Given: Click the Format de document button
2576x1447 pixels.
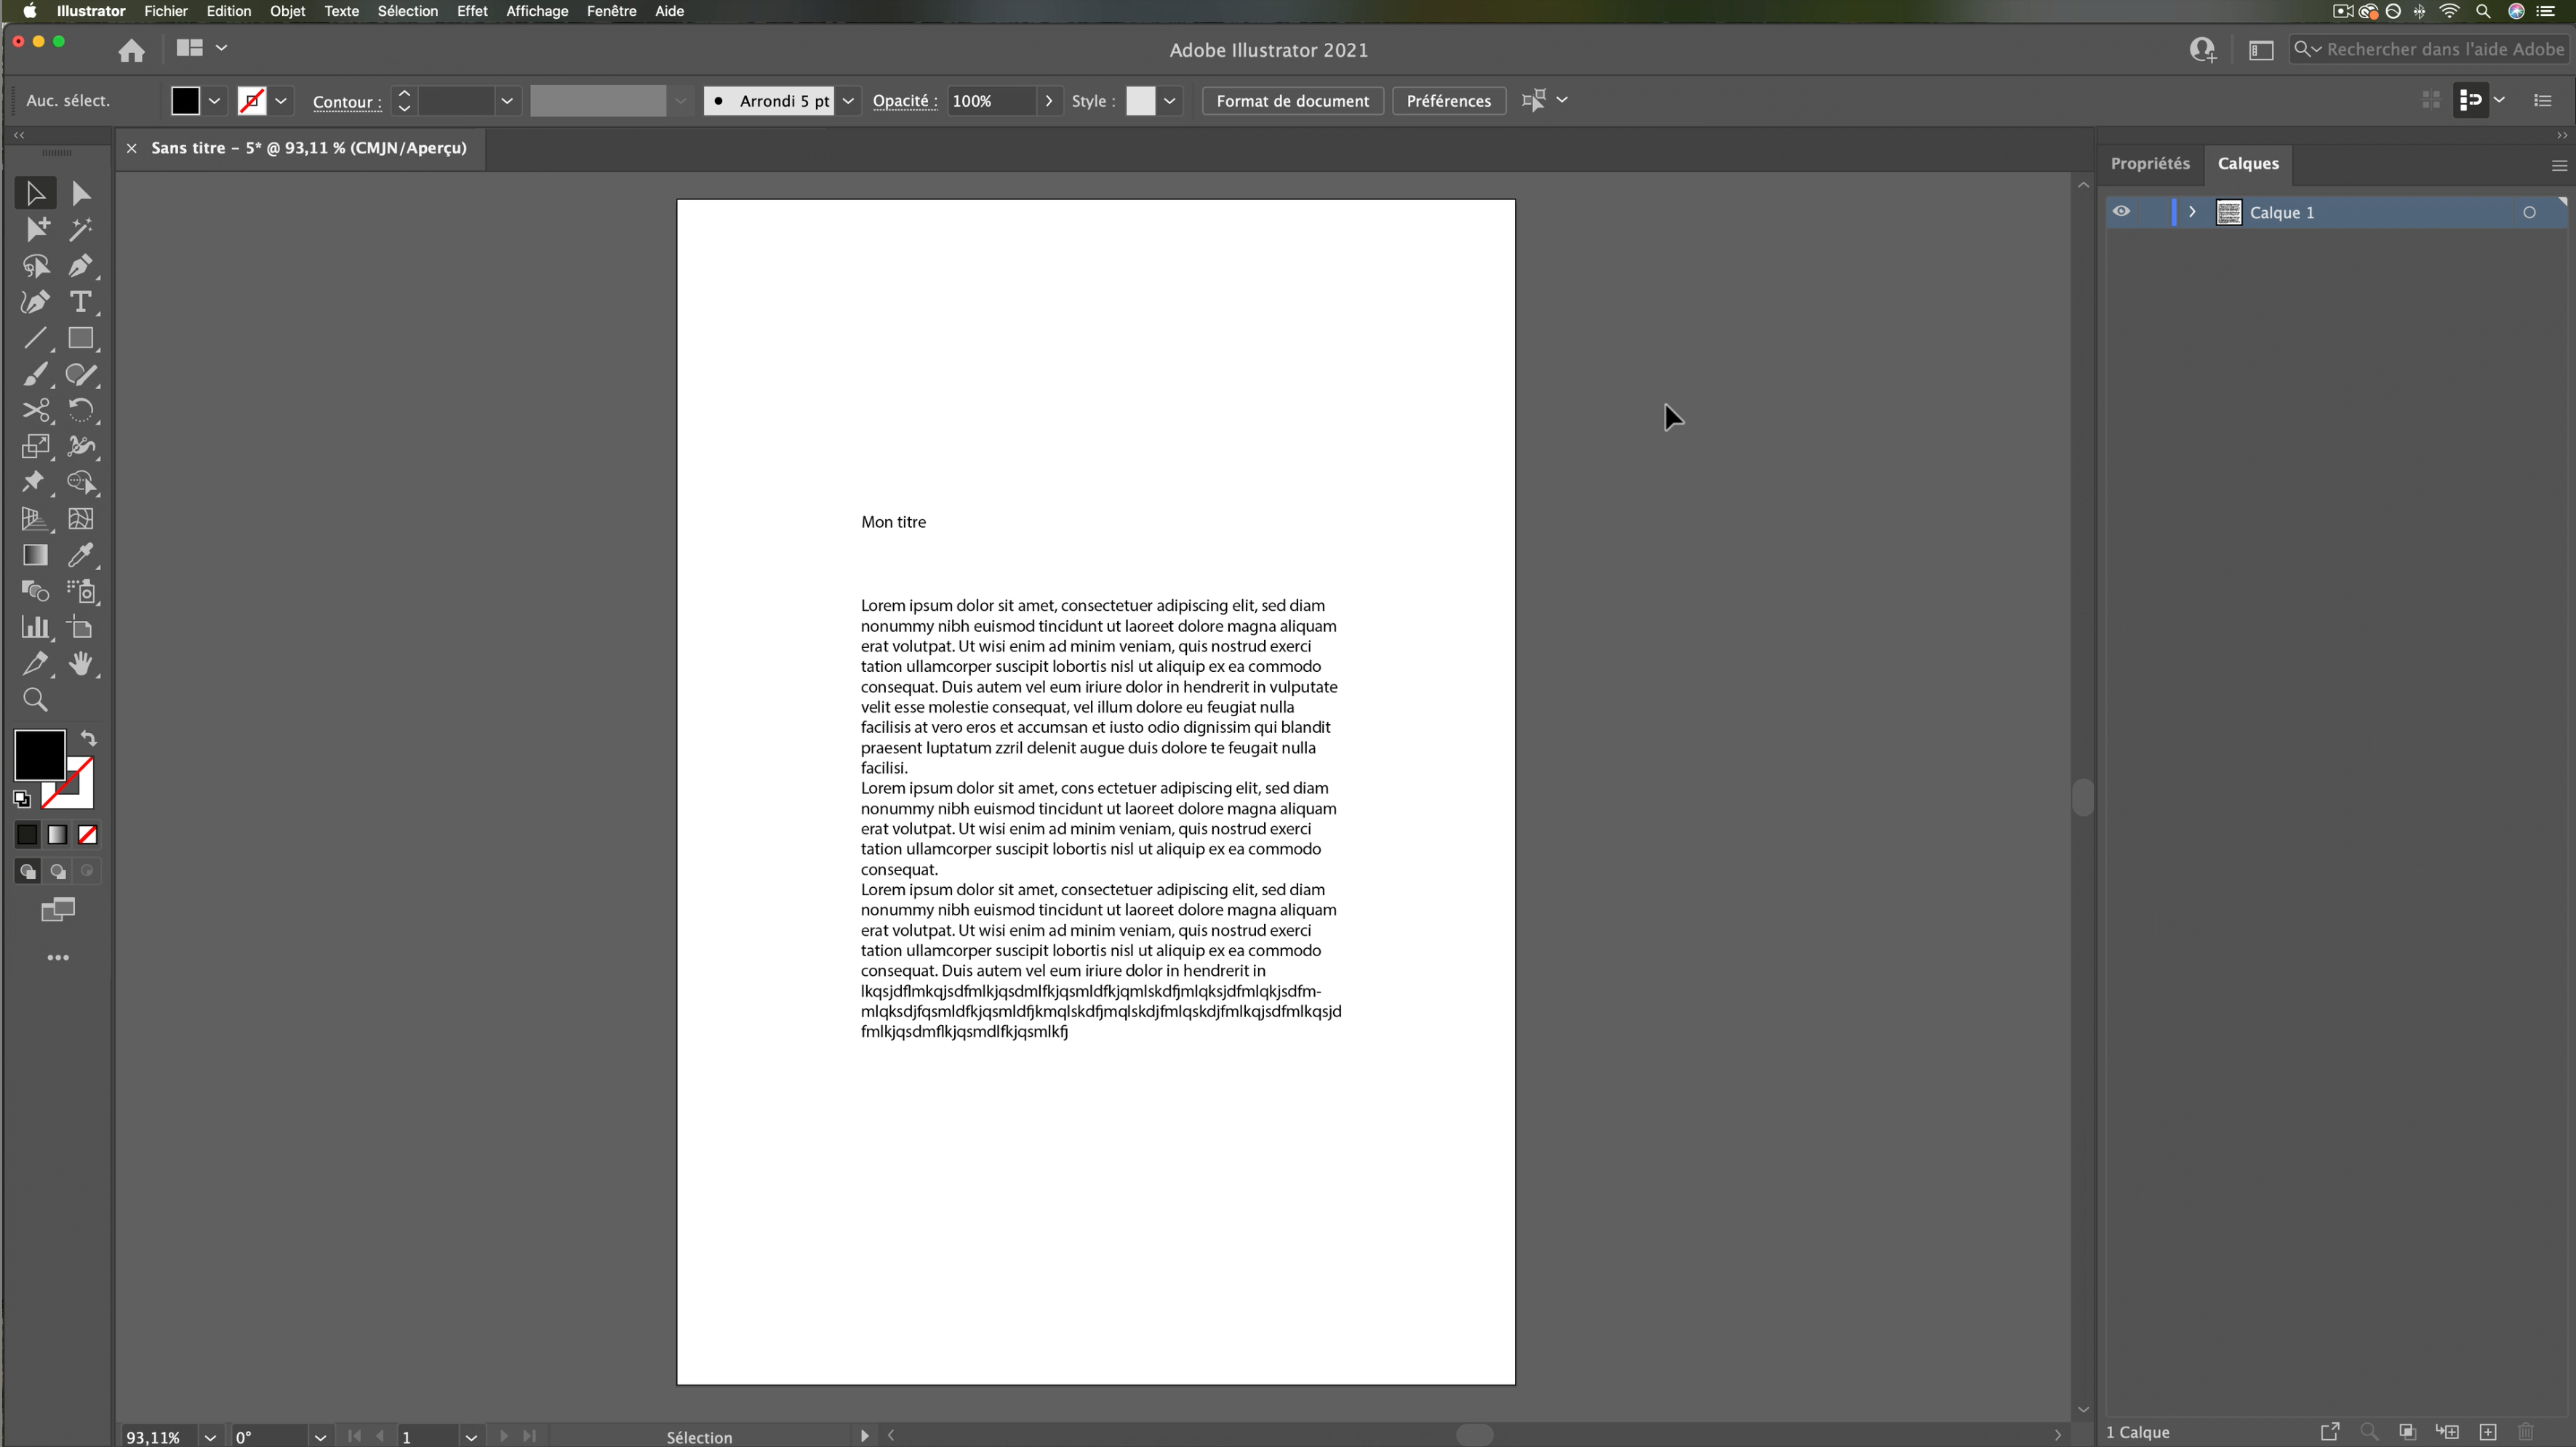Looking at the screenshot, I should [x=1291, y=100].
